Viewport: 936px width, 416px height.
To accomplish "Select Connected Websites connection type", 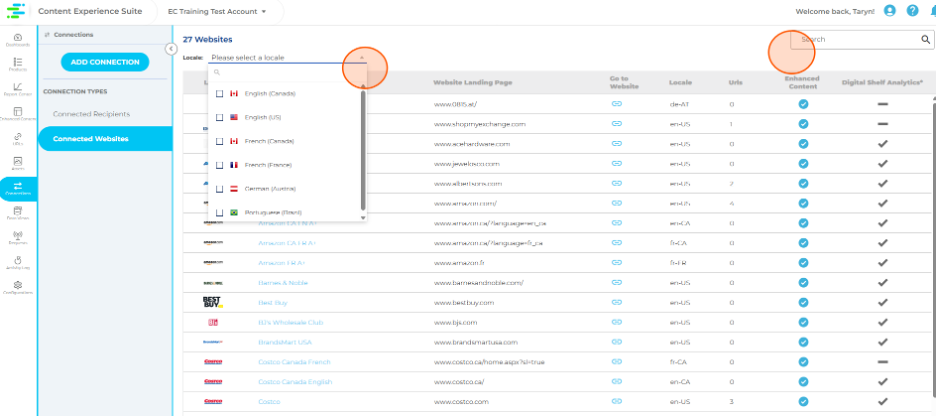I will pyautogui.click(x=104, y=138).
